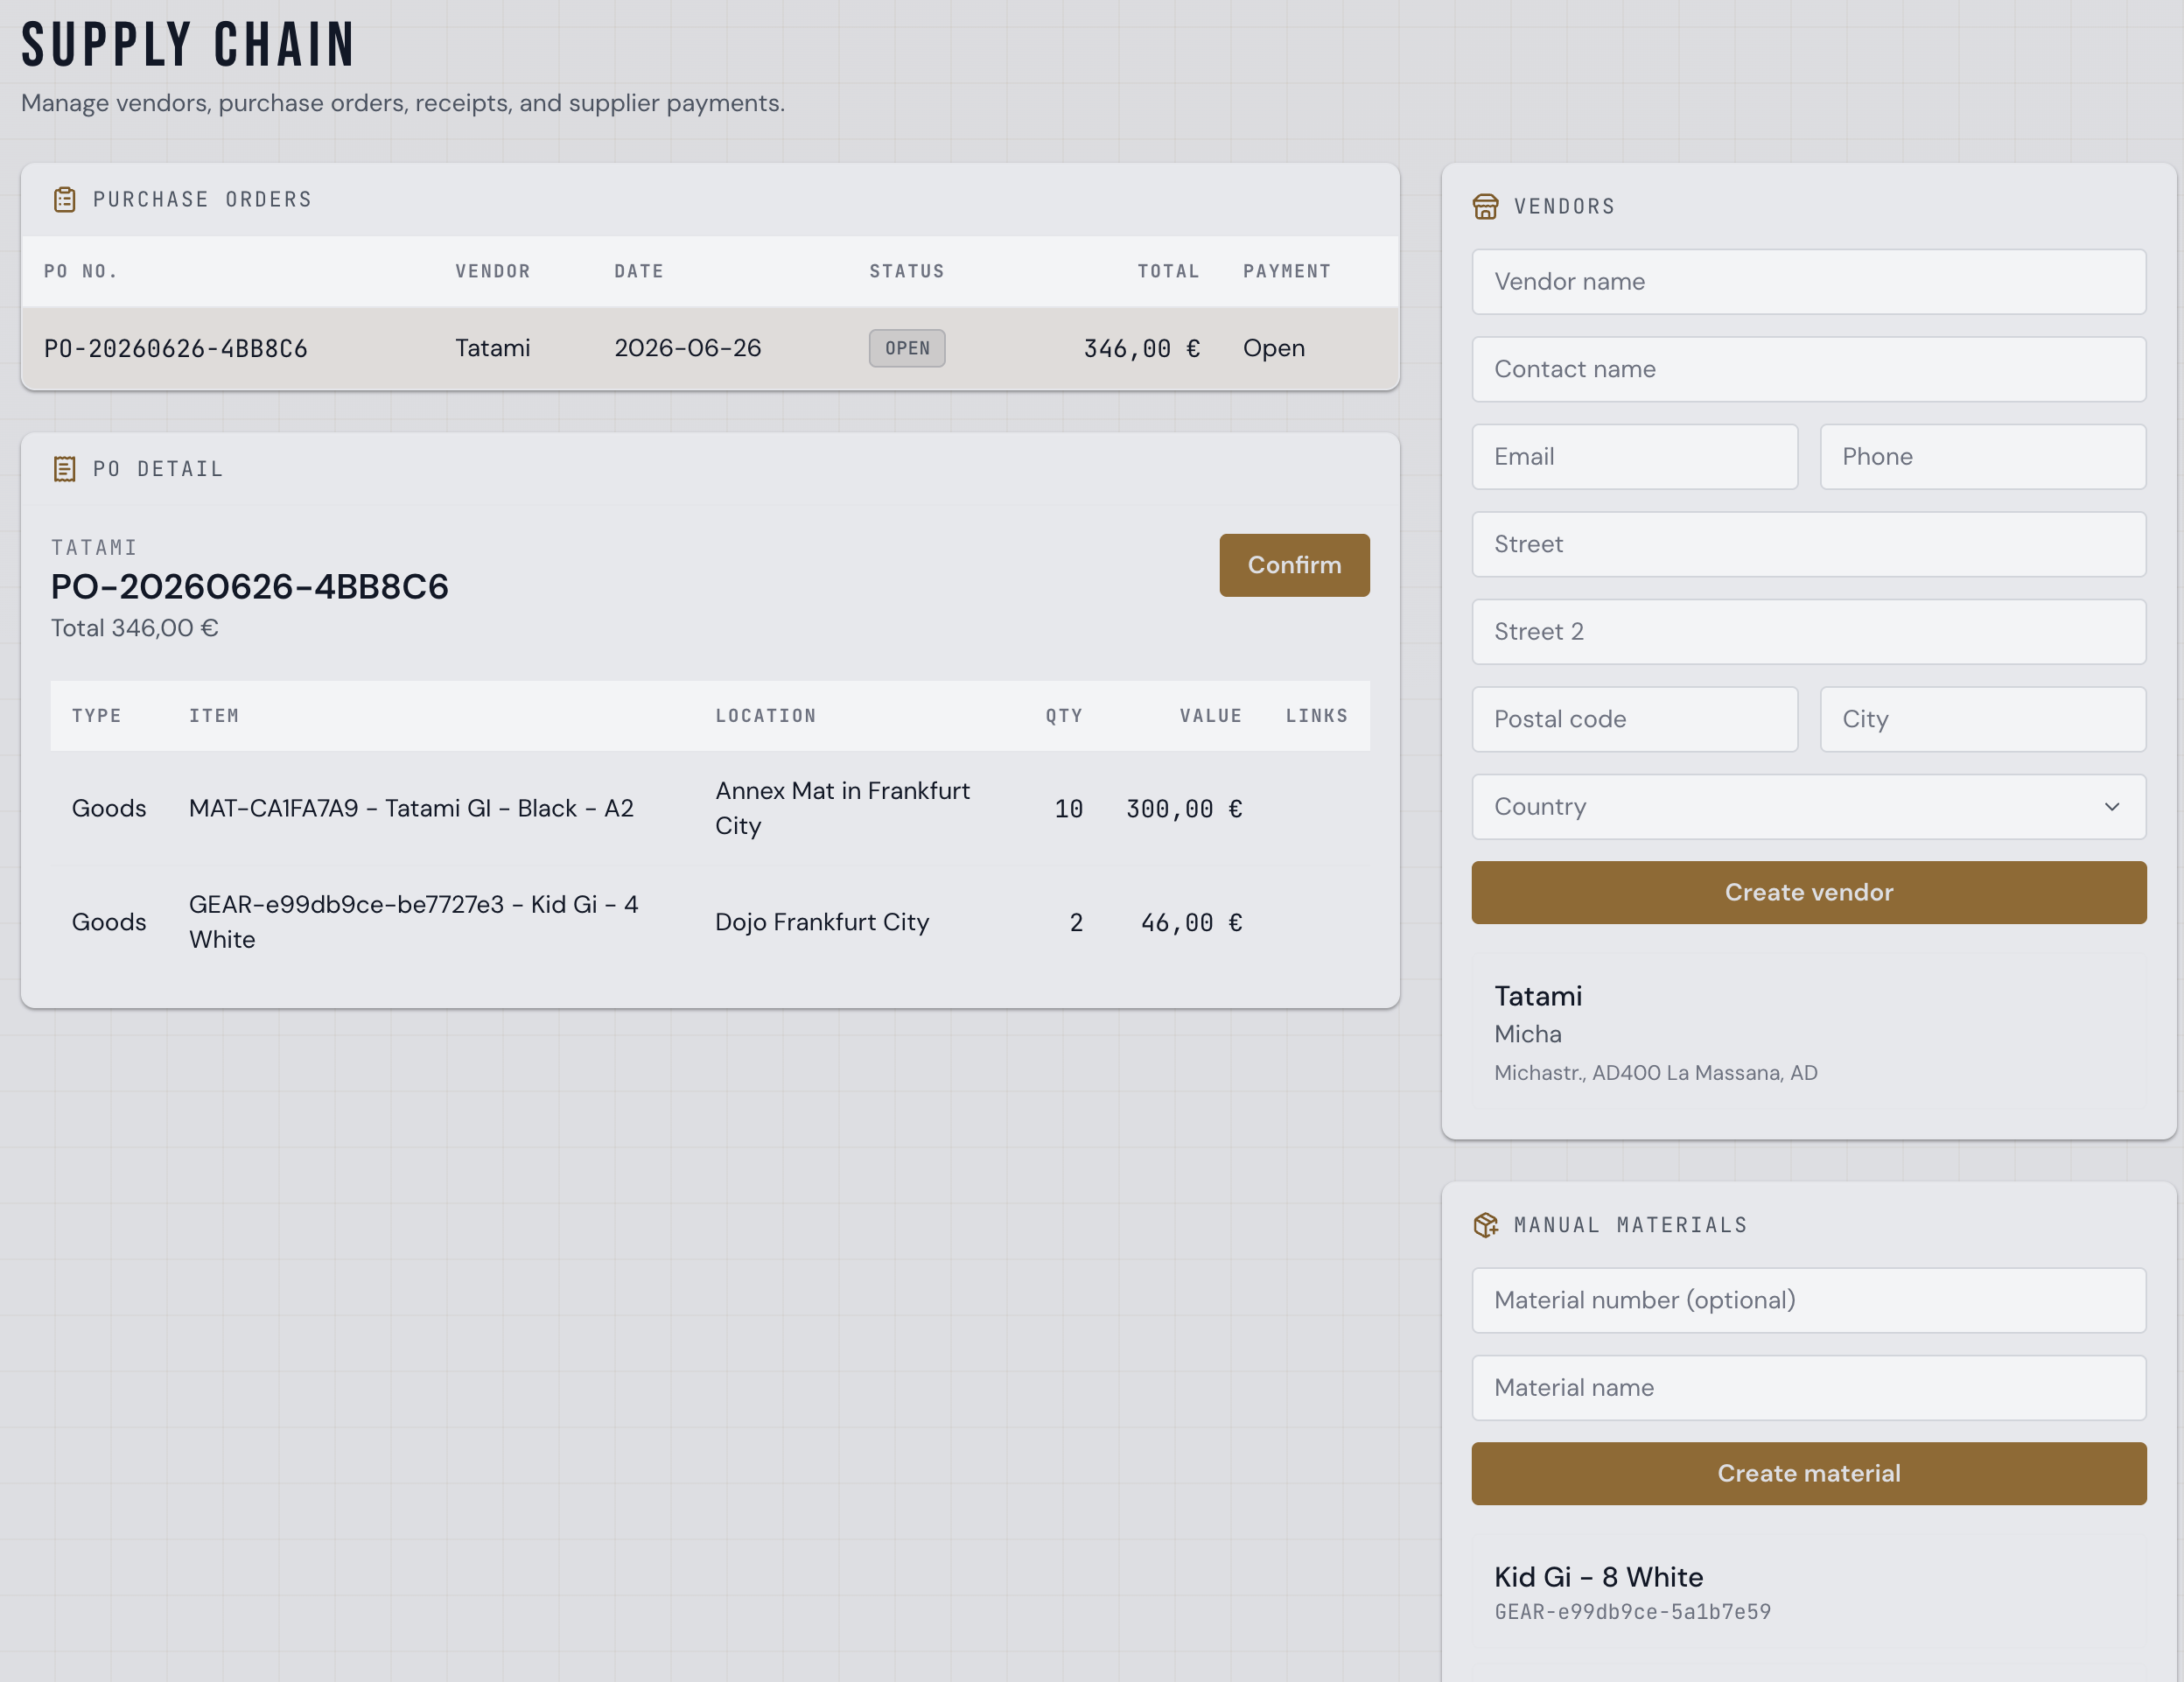Focus the Material name field
The height and width of the screenshot is (1682, 2184).
point(1809,1388)
